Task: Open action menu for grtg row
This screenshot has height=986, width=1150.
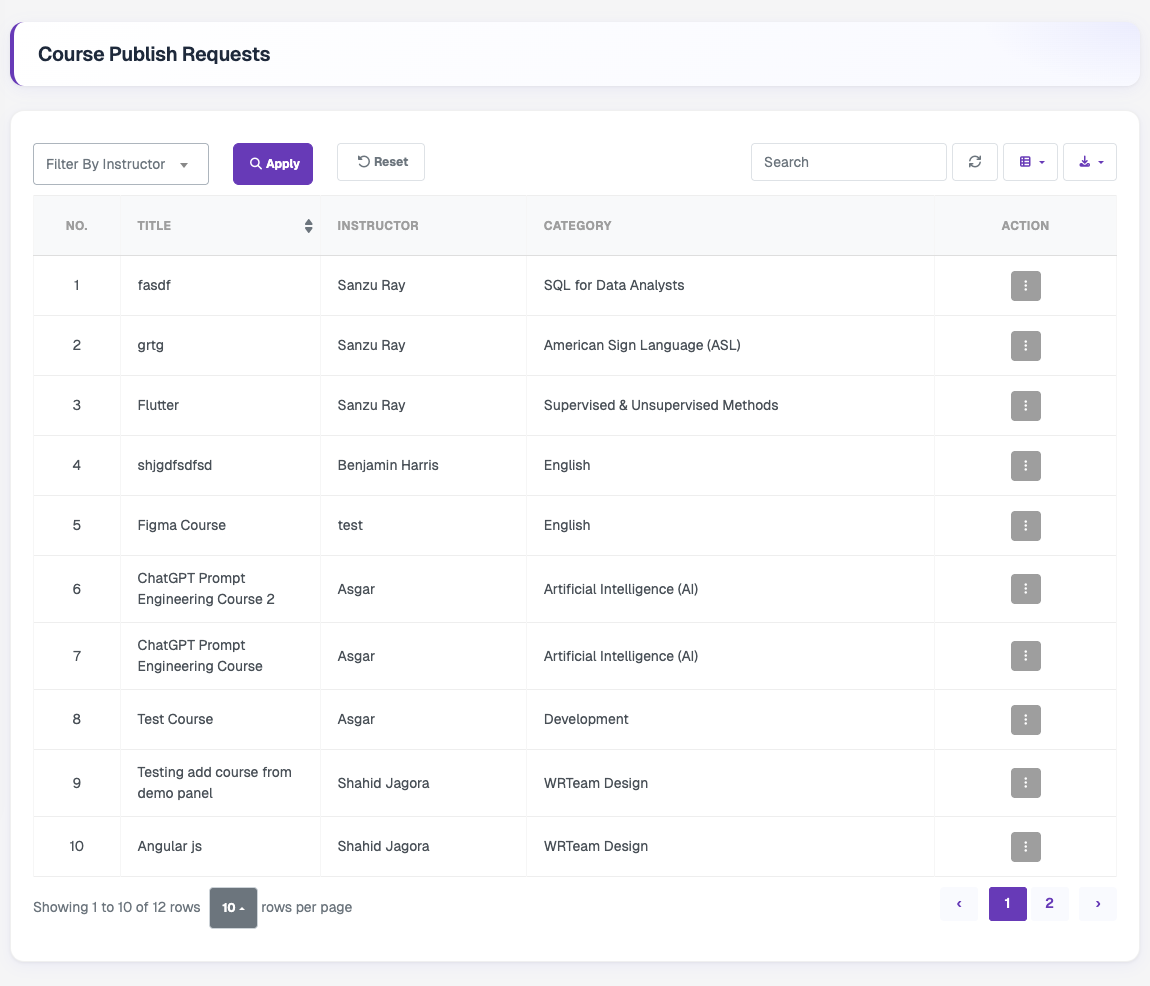Action: coord(1025,346)
